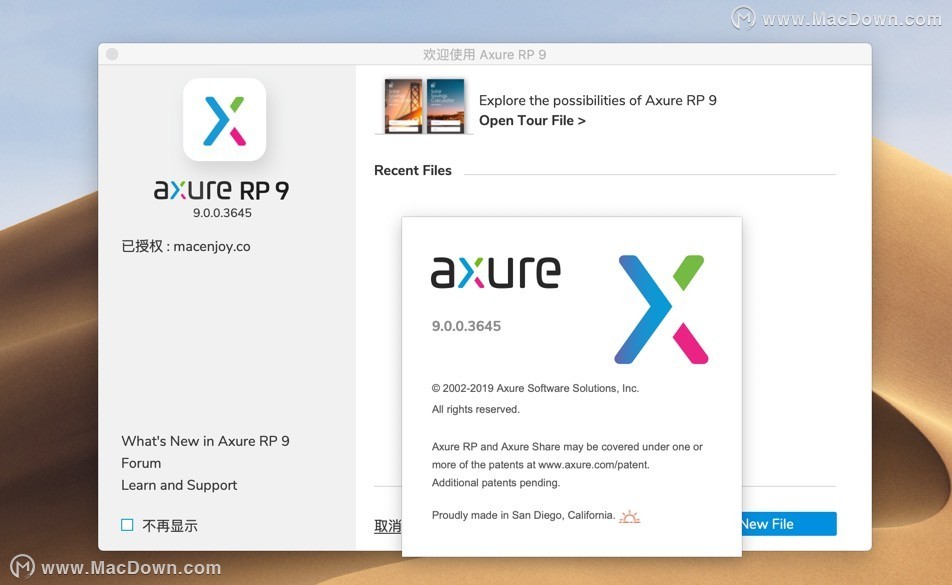Click the sunrise icon after California

[630, 516]
